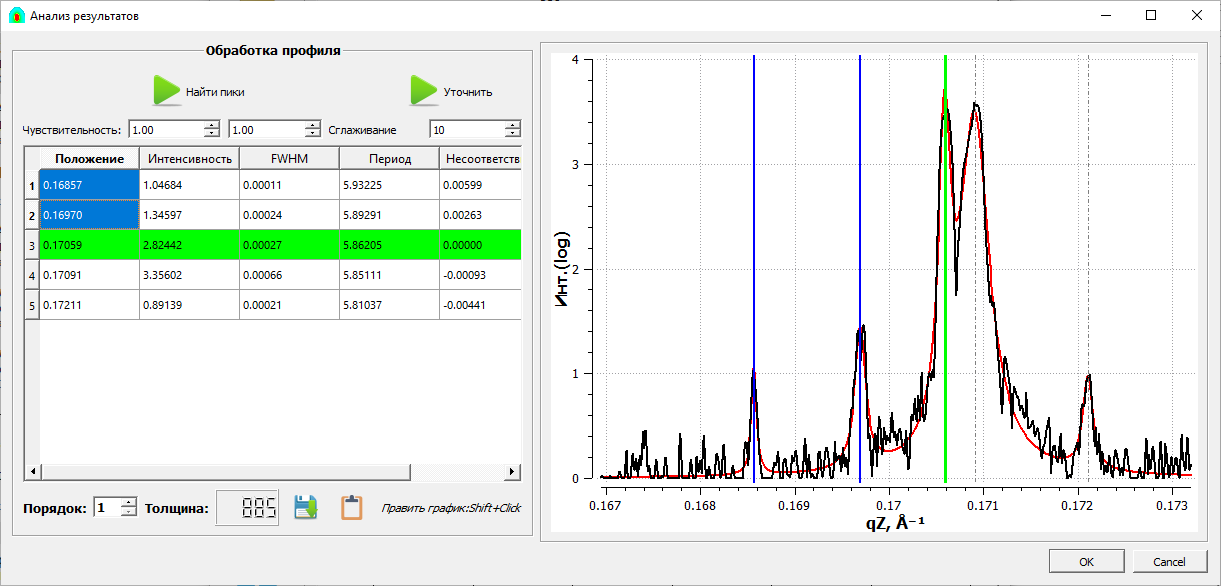Minimize the results analysis window
The image size is (1221, 586).
tap(1105, 16)
